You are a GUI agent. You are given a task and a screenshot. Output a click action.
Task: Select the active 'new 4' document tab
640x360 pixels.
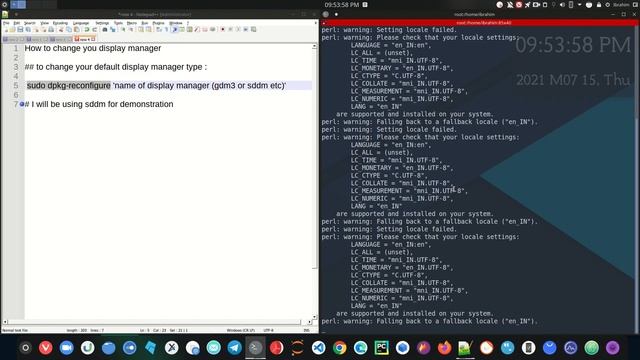[83, 39]
